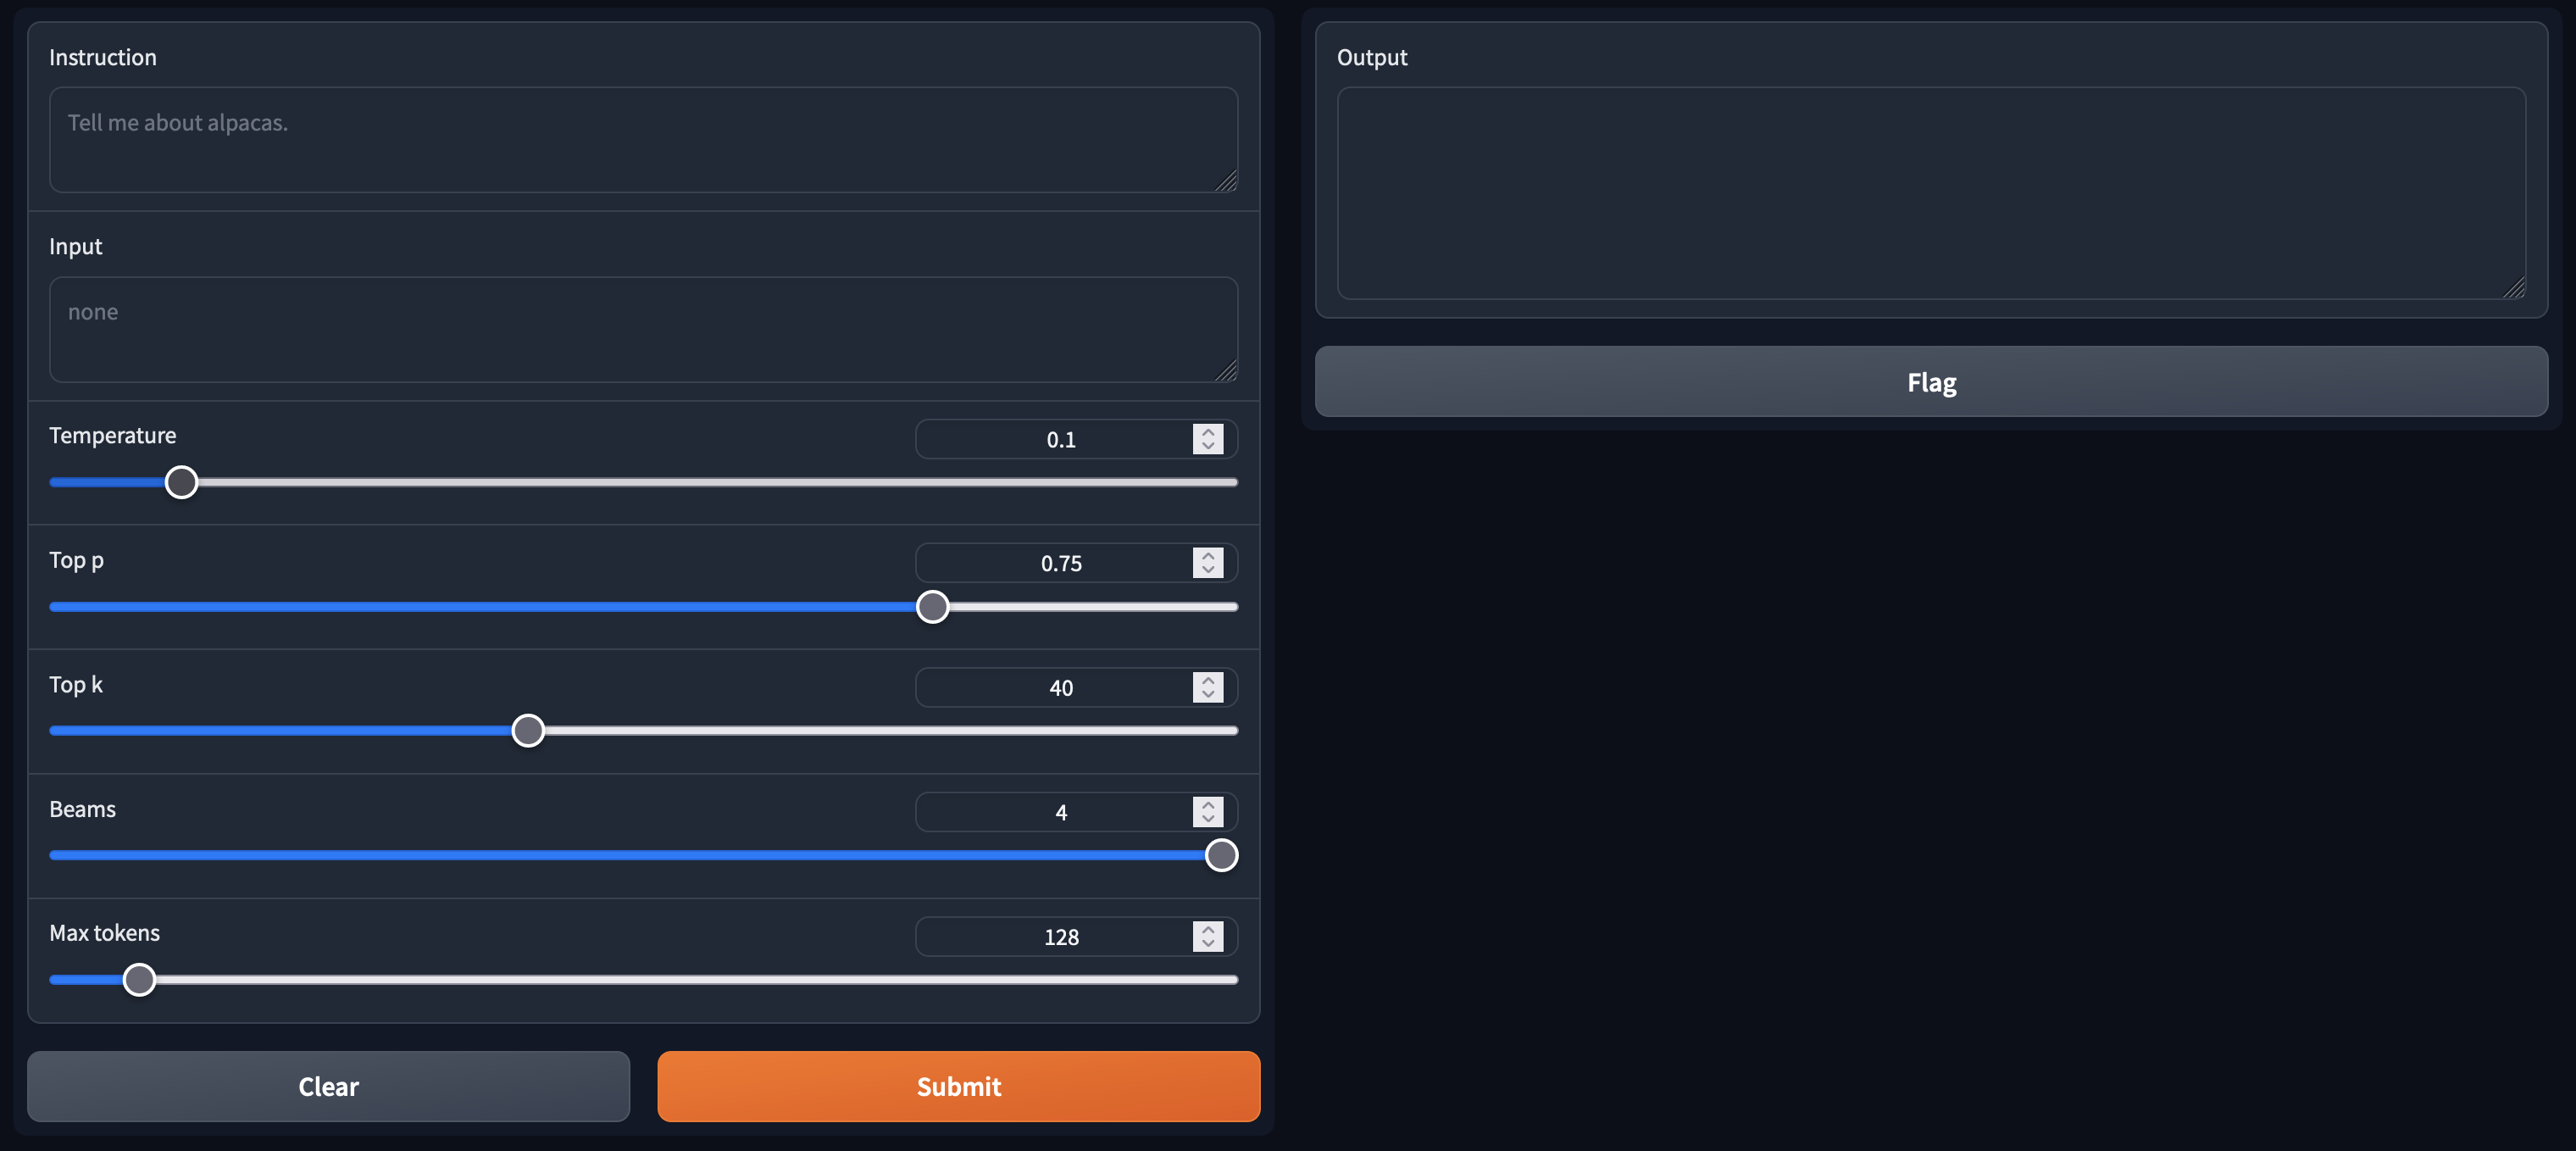Click the Input box resize handle
This screenshot has width=2576, height=1151.
click(x=1226, y=371)
